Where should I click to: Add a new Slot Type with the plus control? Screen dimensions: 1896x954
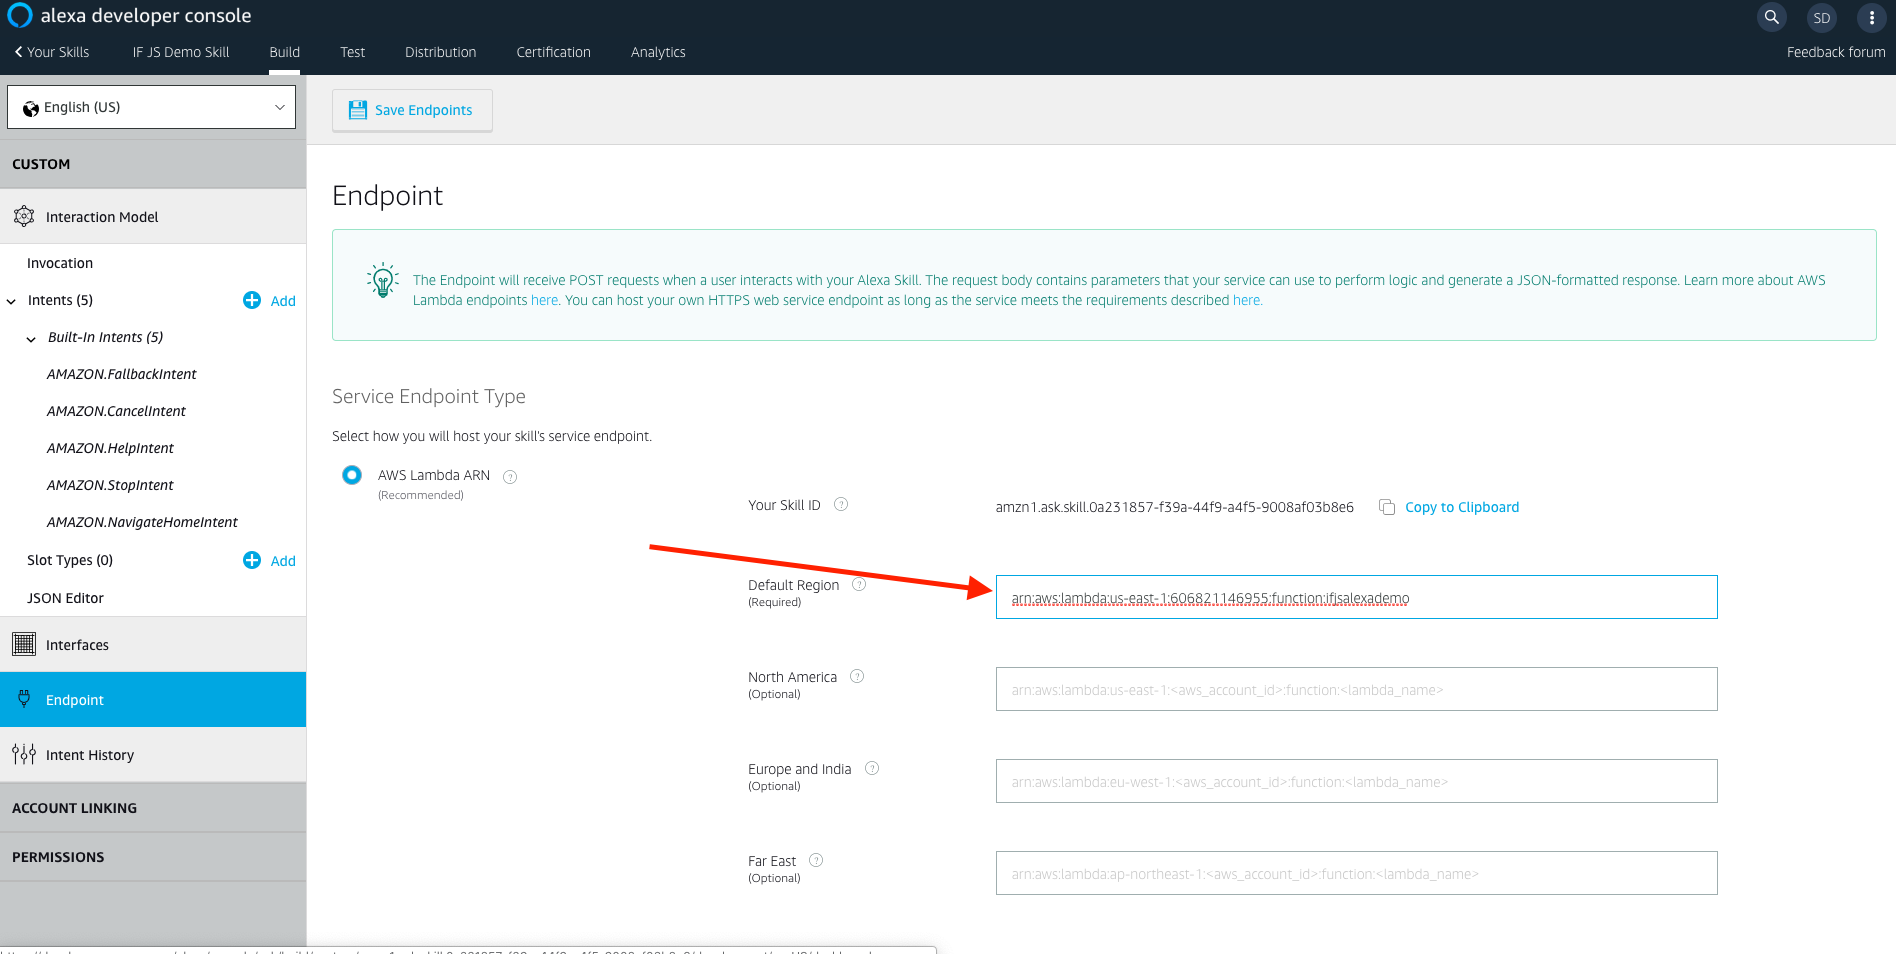tap(251, 560)
